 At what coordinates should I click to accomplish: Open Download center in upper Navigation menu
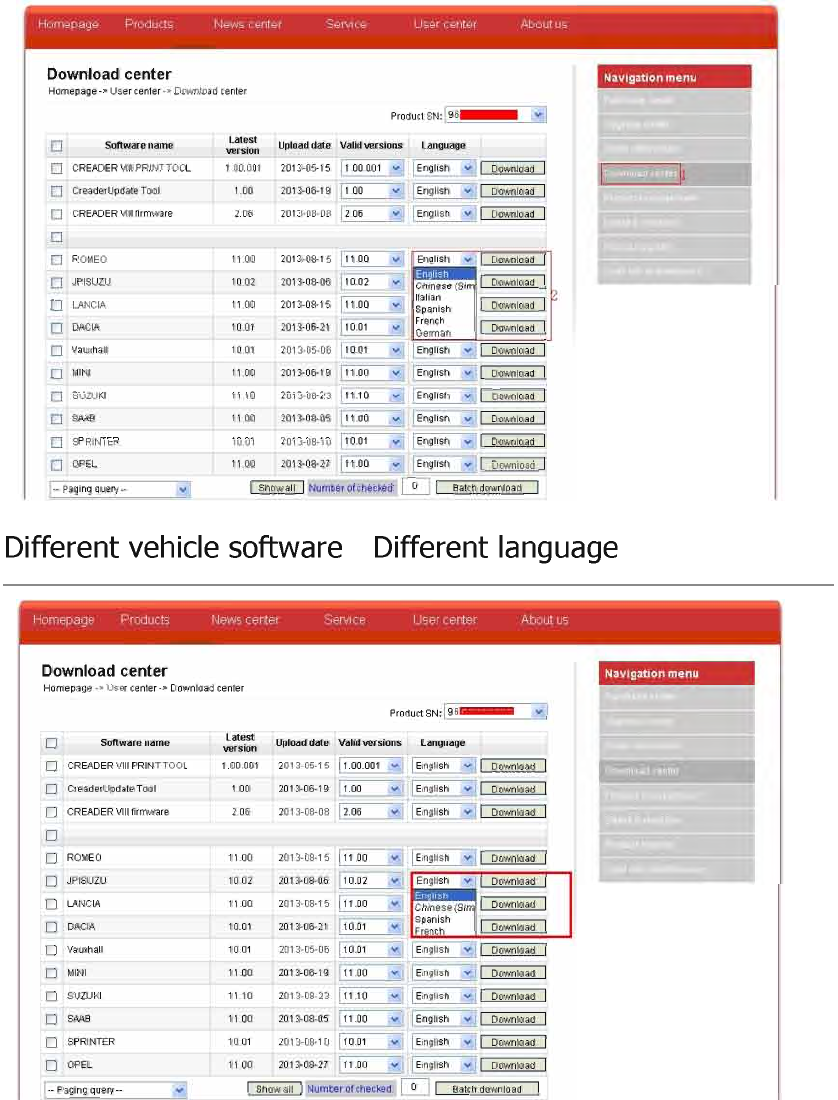(x=640, y=173)
